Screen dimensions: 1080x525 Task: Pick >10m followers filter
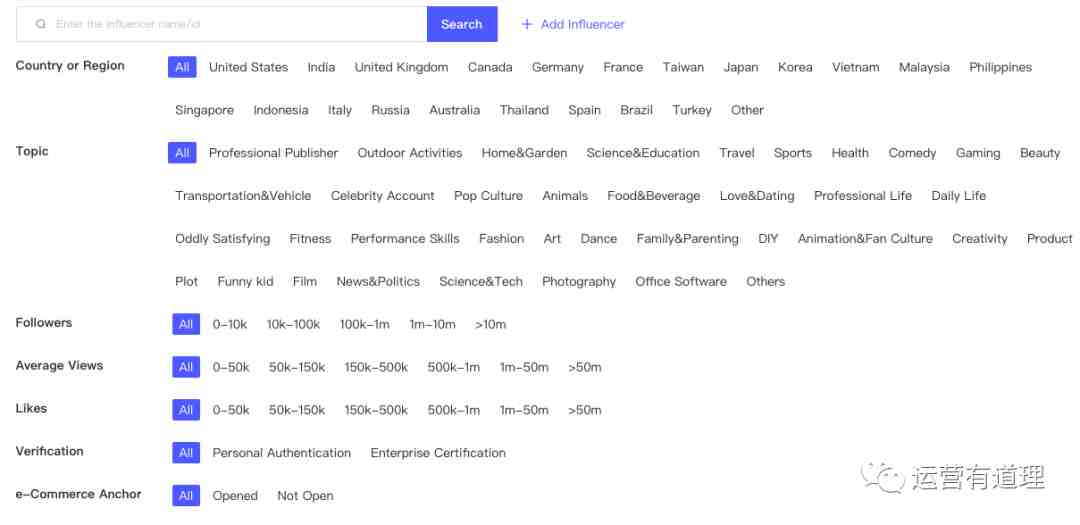click(490, 324)
